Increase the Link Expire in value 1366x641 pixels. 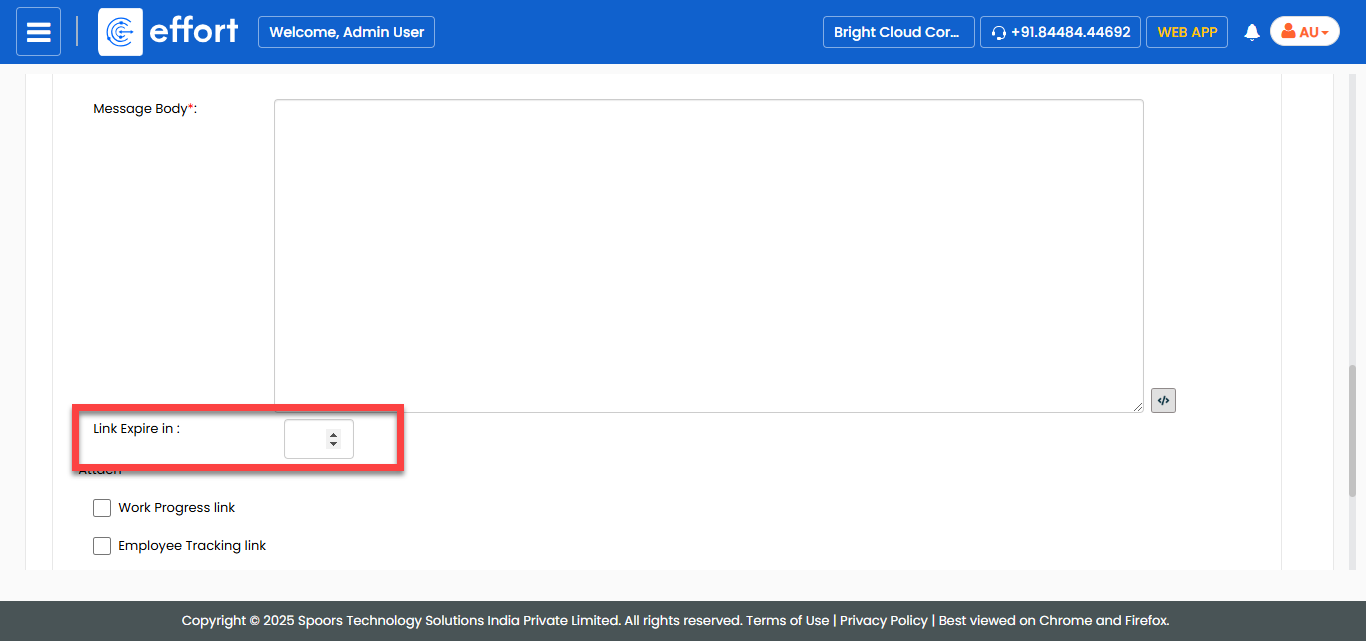coord(334,434)
